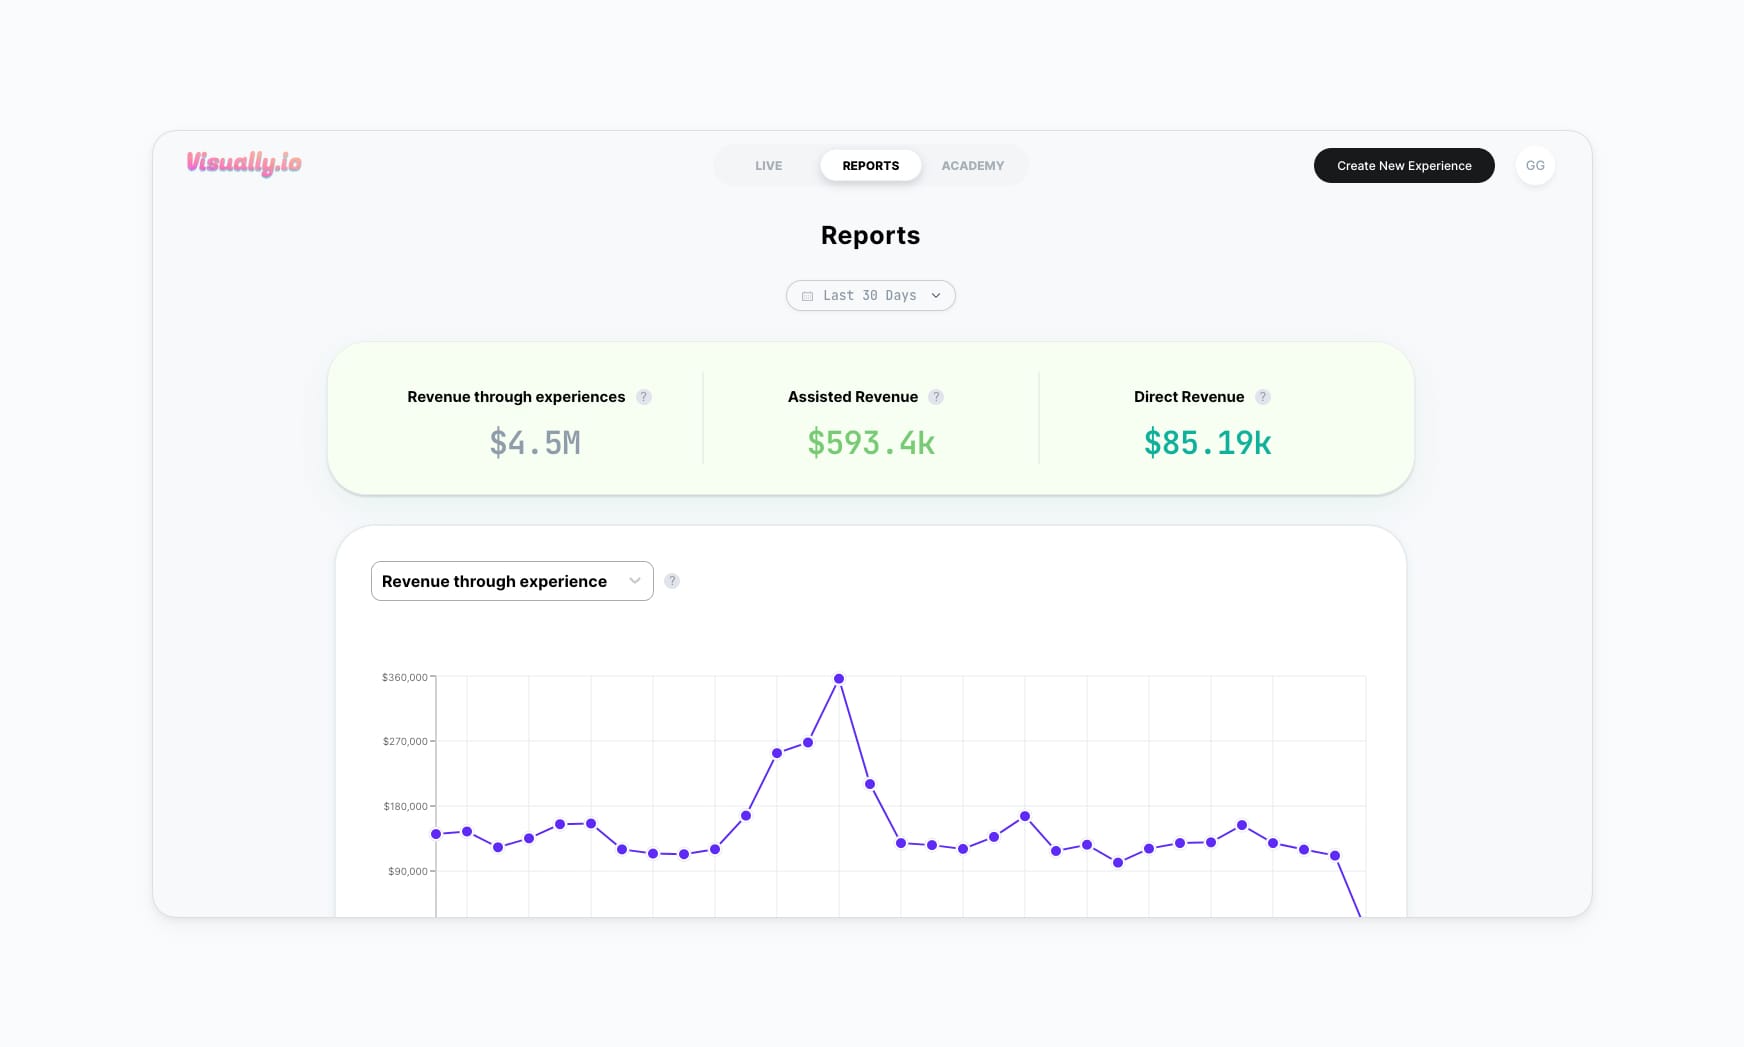This screenshot has width=1744, height=1047.
Task: Click the peak data point on chart
Action: [839, 679]
